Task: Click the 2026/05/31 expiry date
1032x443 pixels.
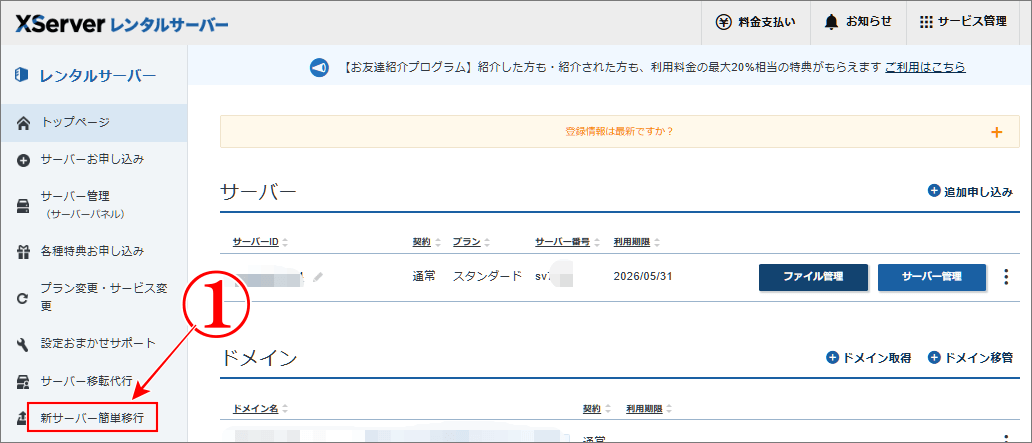Action: tap(642, 276)
